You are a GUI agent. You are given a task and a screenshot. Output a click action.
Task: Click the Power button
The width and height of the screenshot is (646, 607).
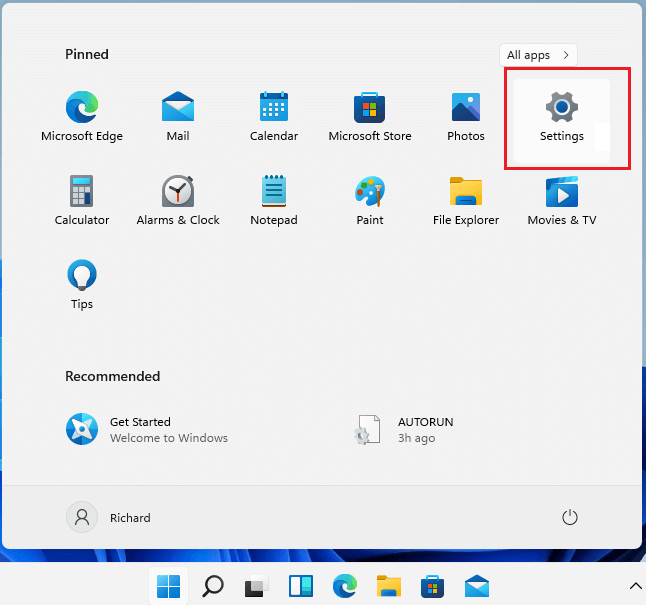[570, 517]
